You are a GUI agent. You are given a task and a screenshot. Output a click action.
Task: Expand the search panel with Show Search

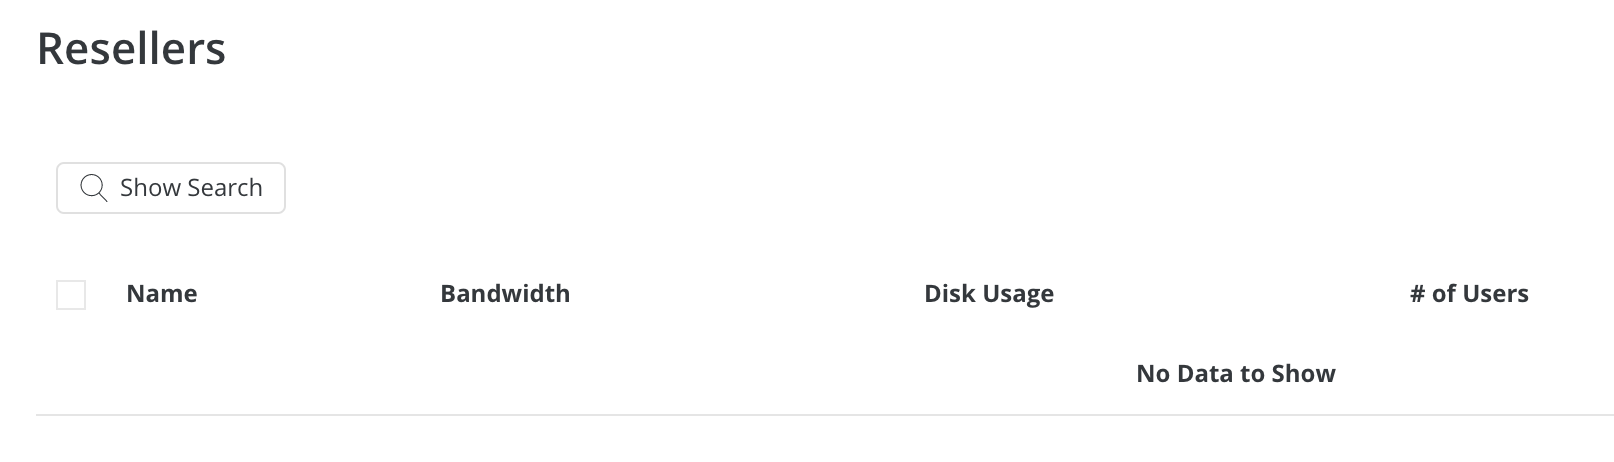pos(171,188)
